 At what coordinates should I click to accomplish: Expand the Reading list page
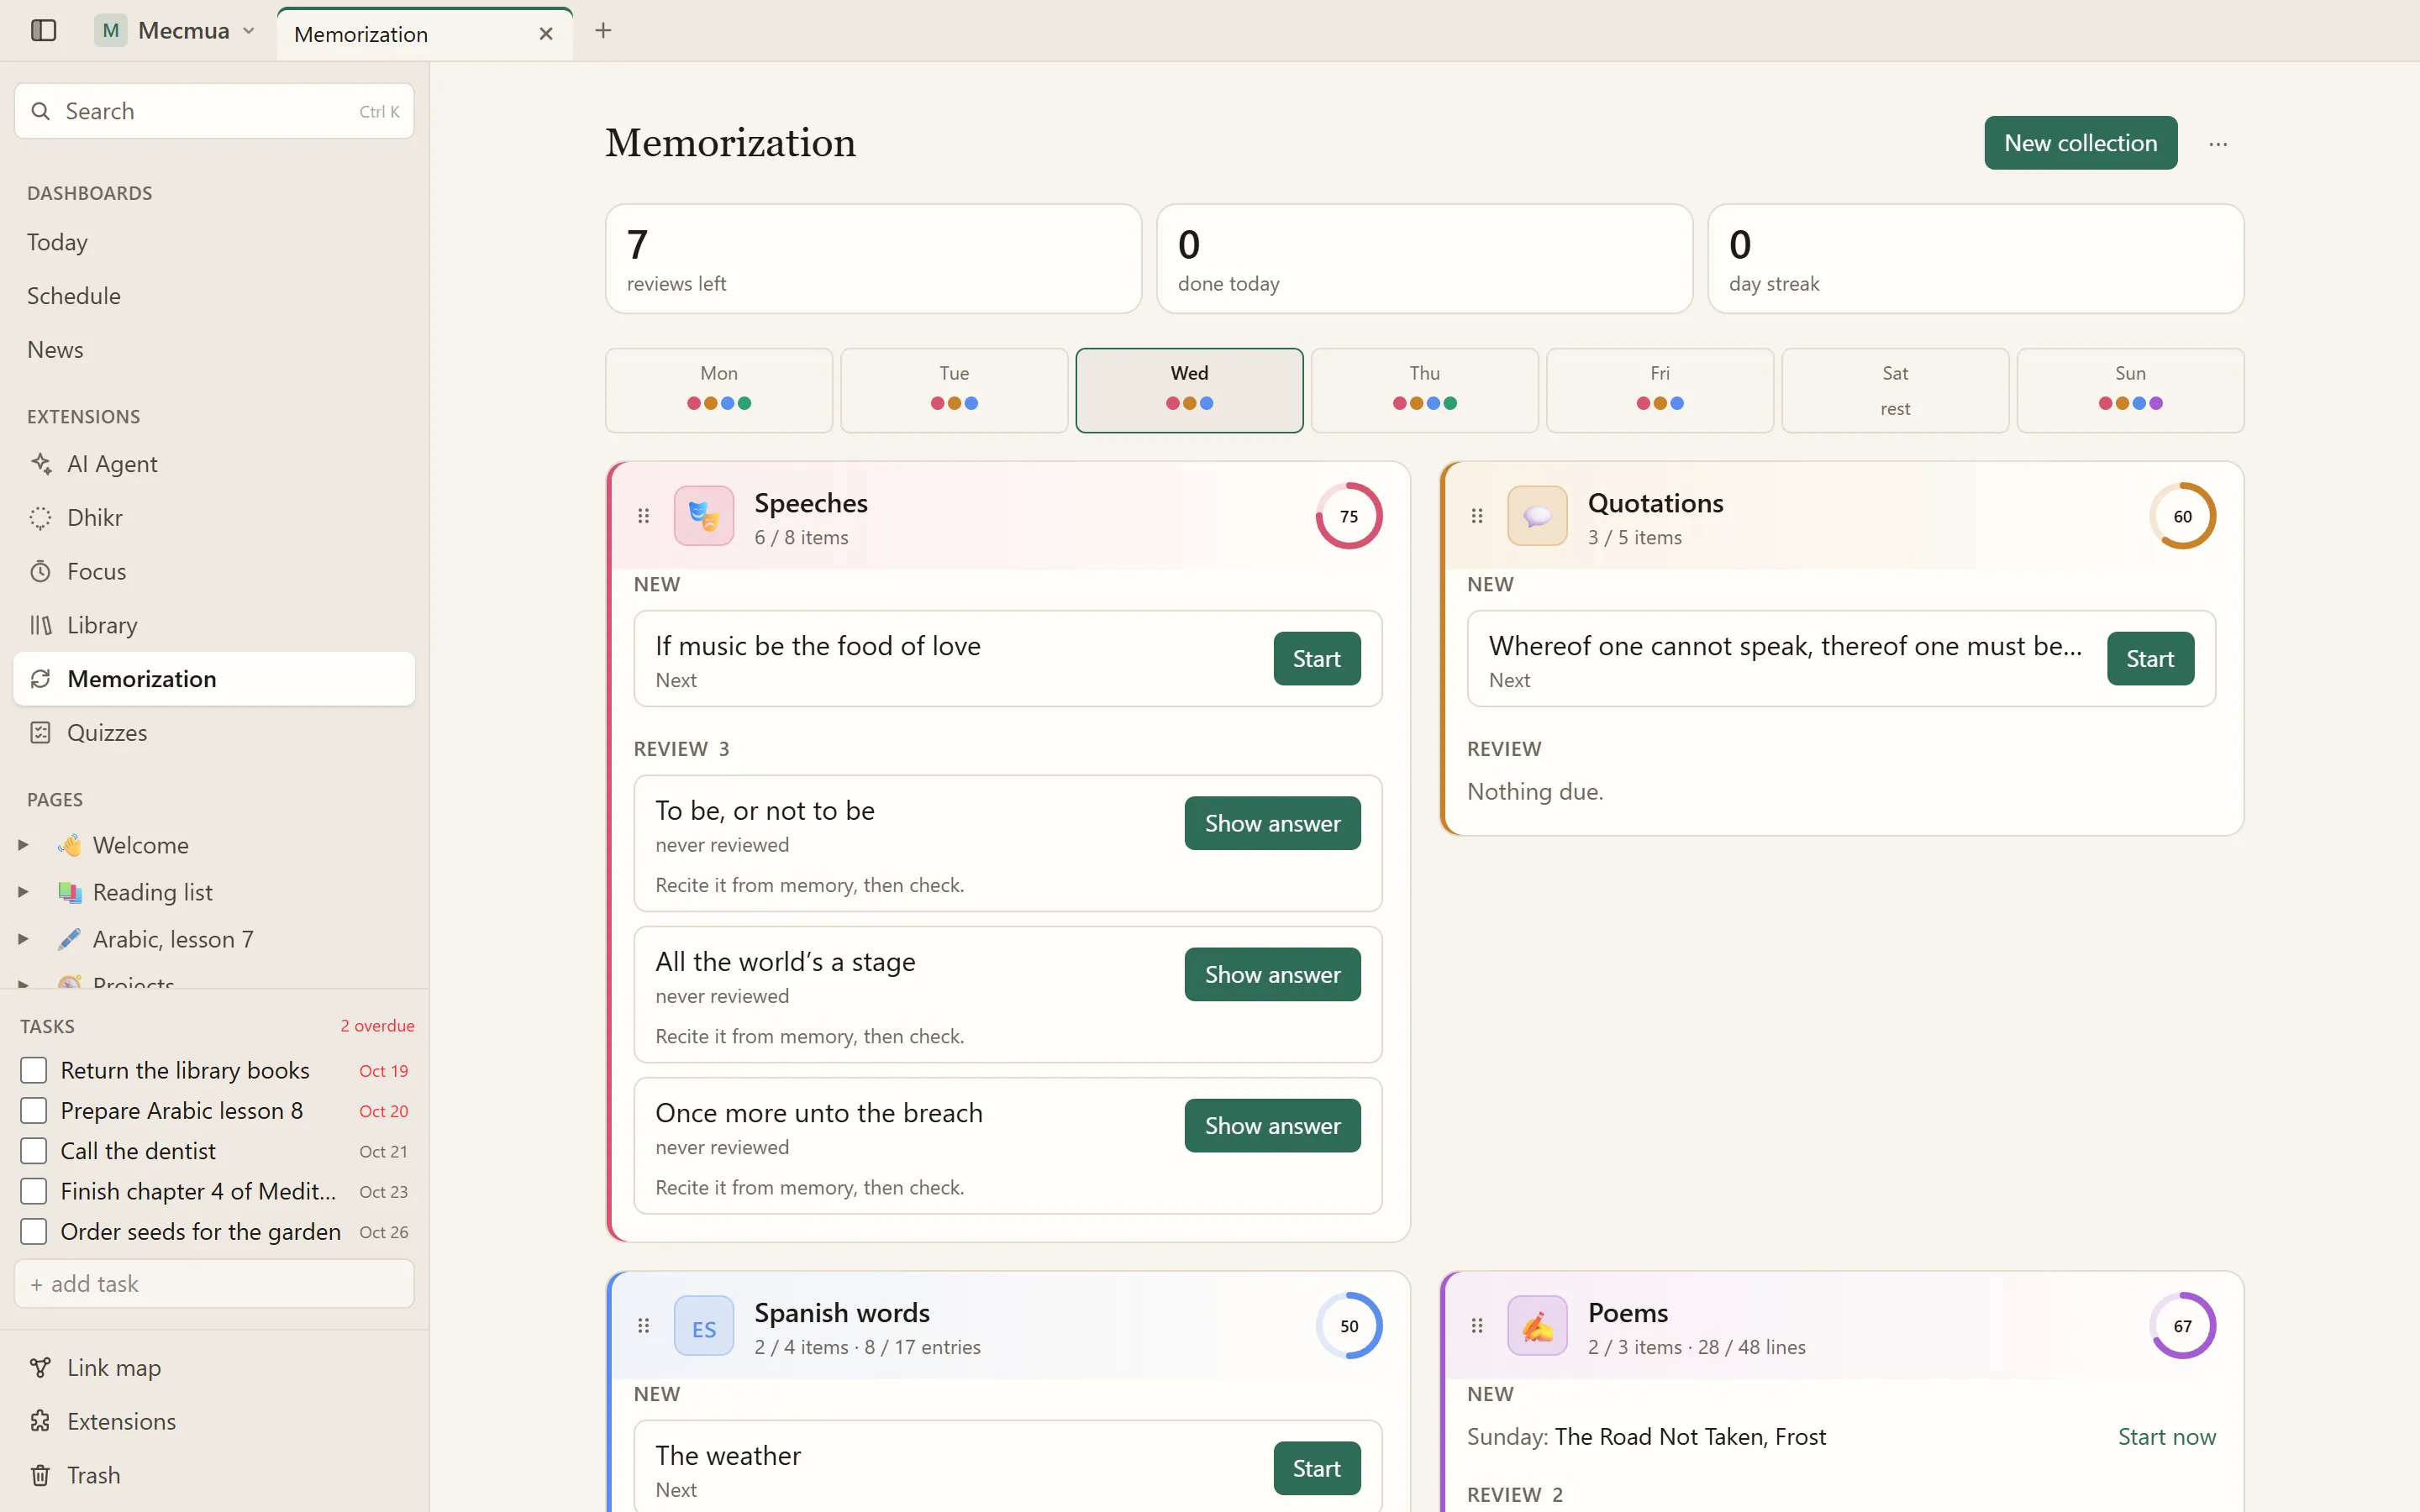coord(23,892)
